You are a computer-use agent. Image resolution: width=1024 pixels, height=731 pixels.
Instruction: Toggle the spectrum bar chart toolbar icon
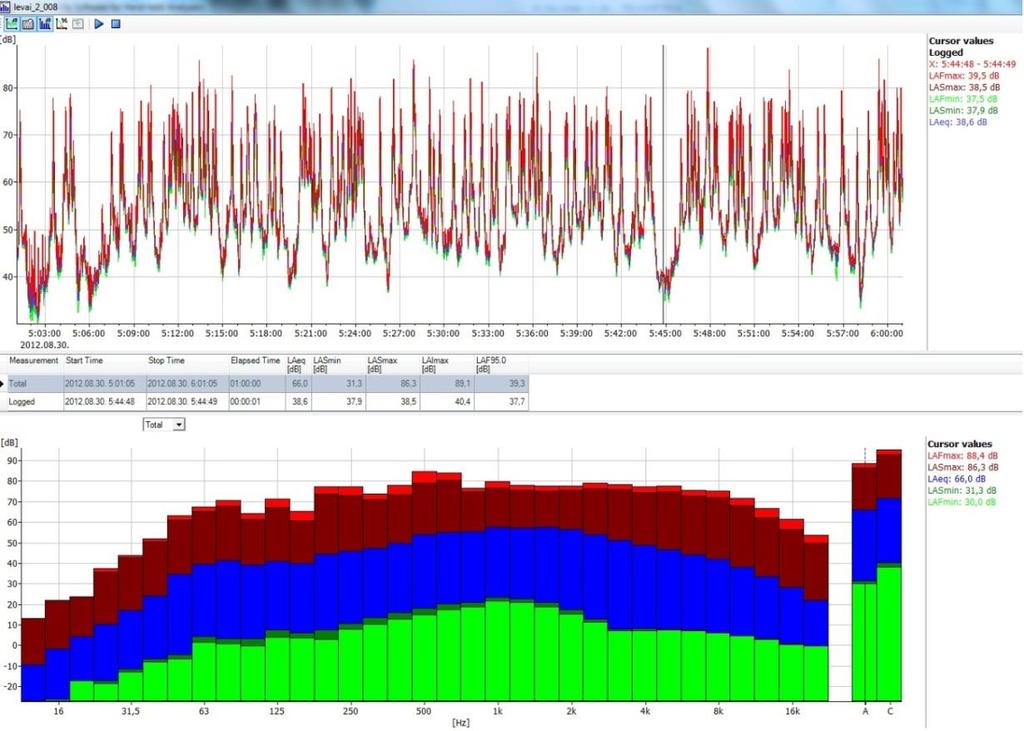(x=44, y=24)
